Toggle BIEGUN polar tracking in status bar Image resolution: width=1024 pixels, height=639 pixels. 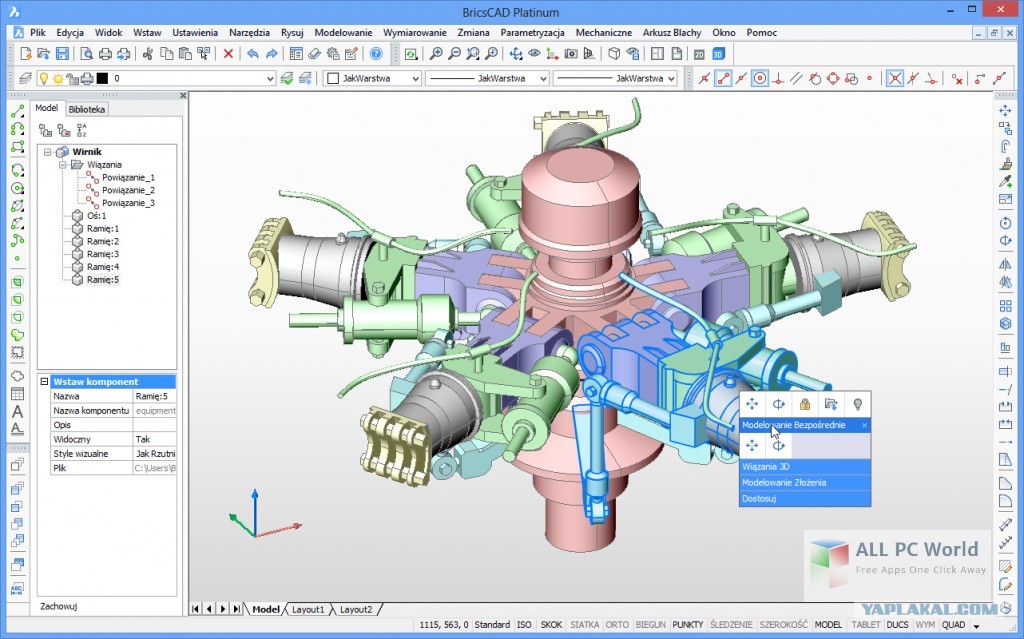[650, 625]
